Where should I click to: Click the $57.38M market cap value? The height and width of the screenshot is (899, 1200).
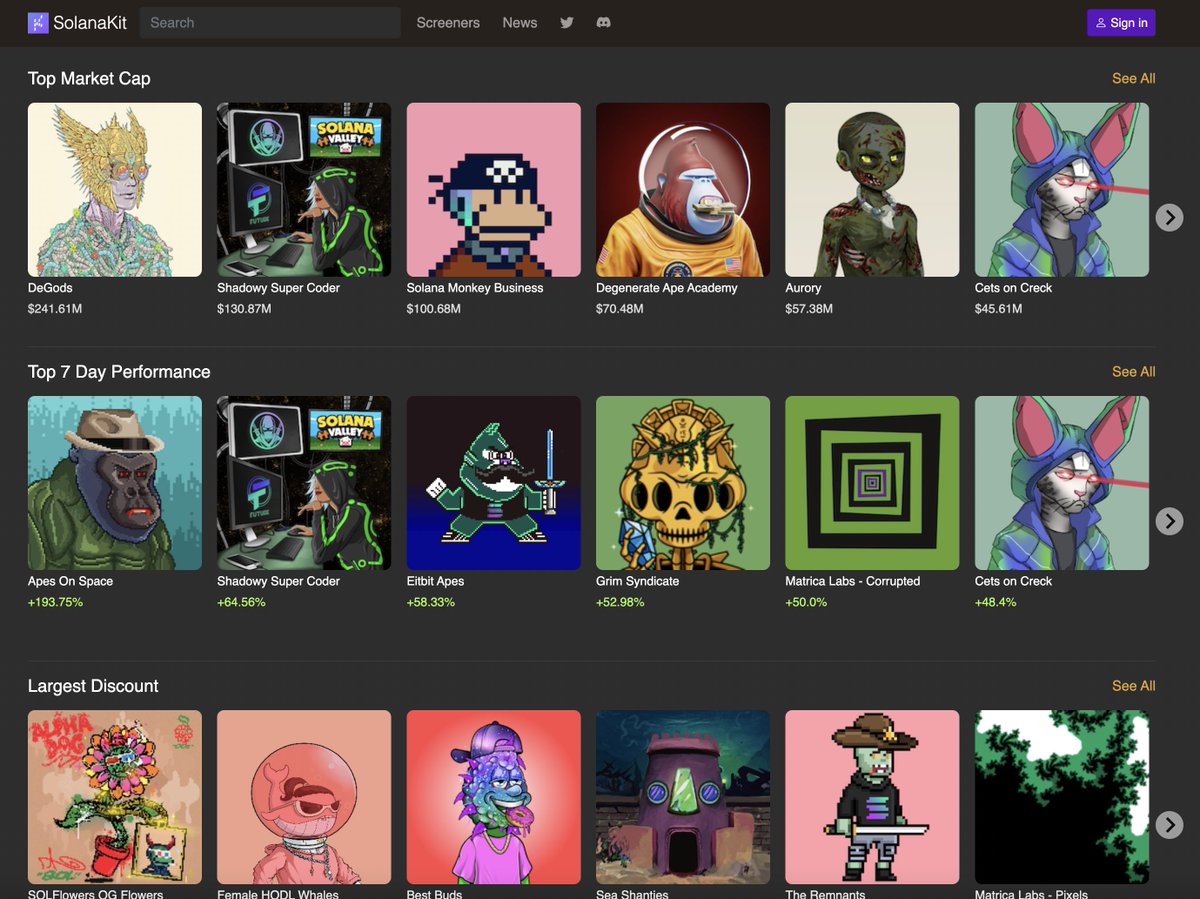coord(810,309)
